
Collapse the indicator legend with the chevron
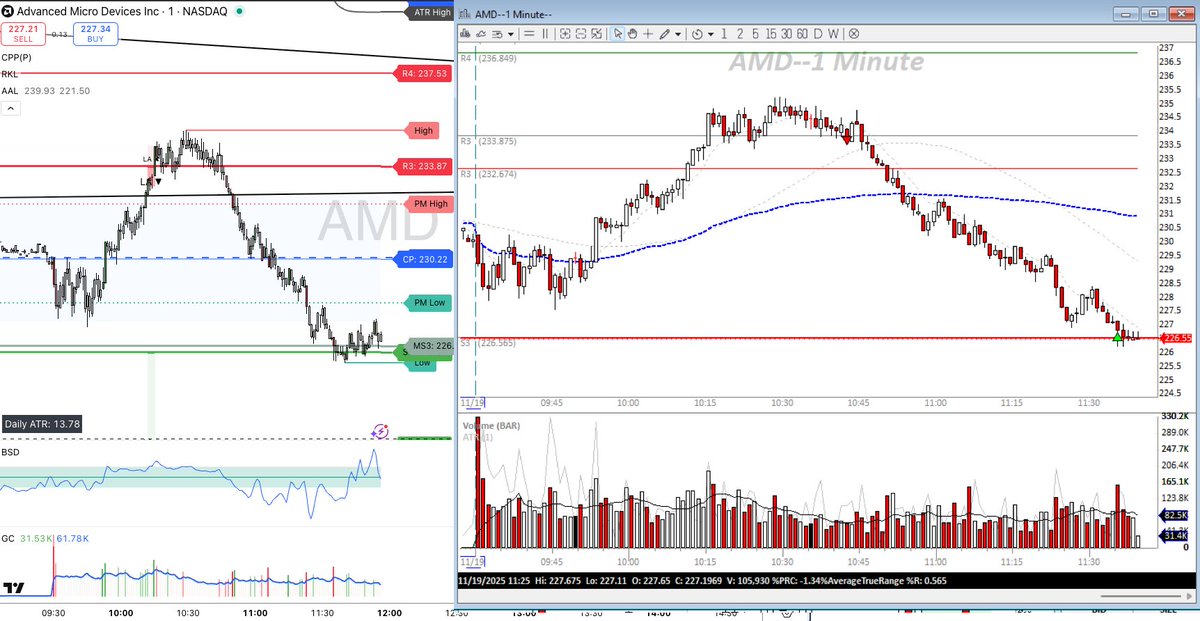pos(10,106)
